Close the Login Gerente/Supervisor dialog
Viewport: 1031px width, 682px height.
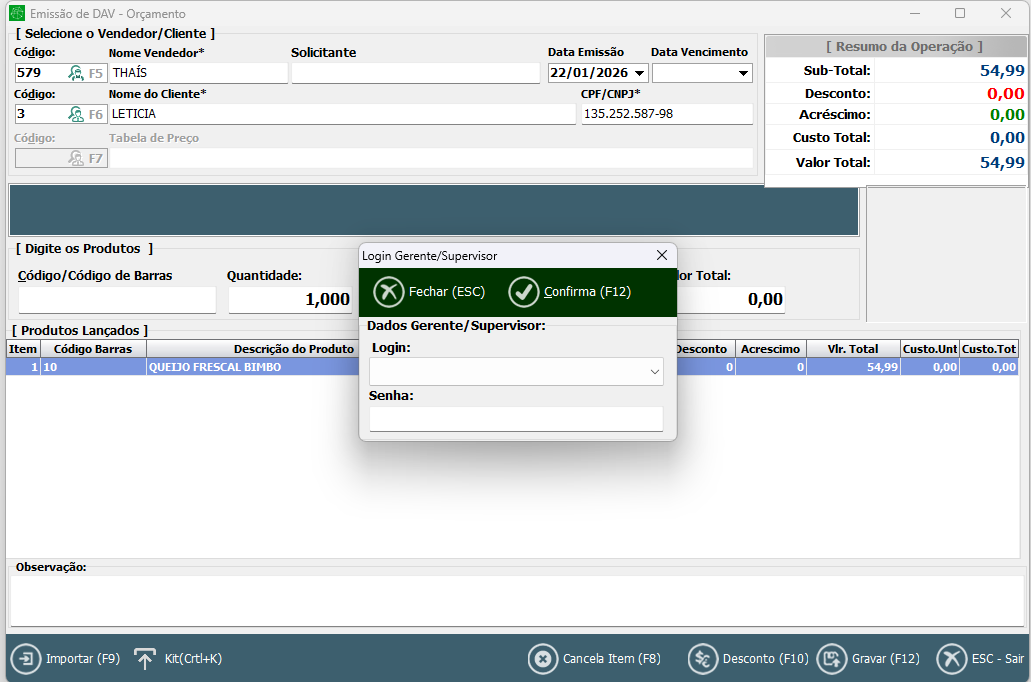click(x=661, y=256)
